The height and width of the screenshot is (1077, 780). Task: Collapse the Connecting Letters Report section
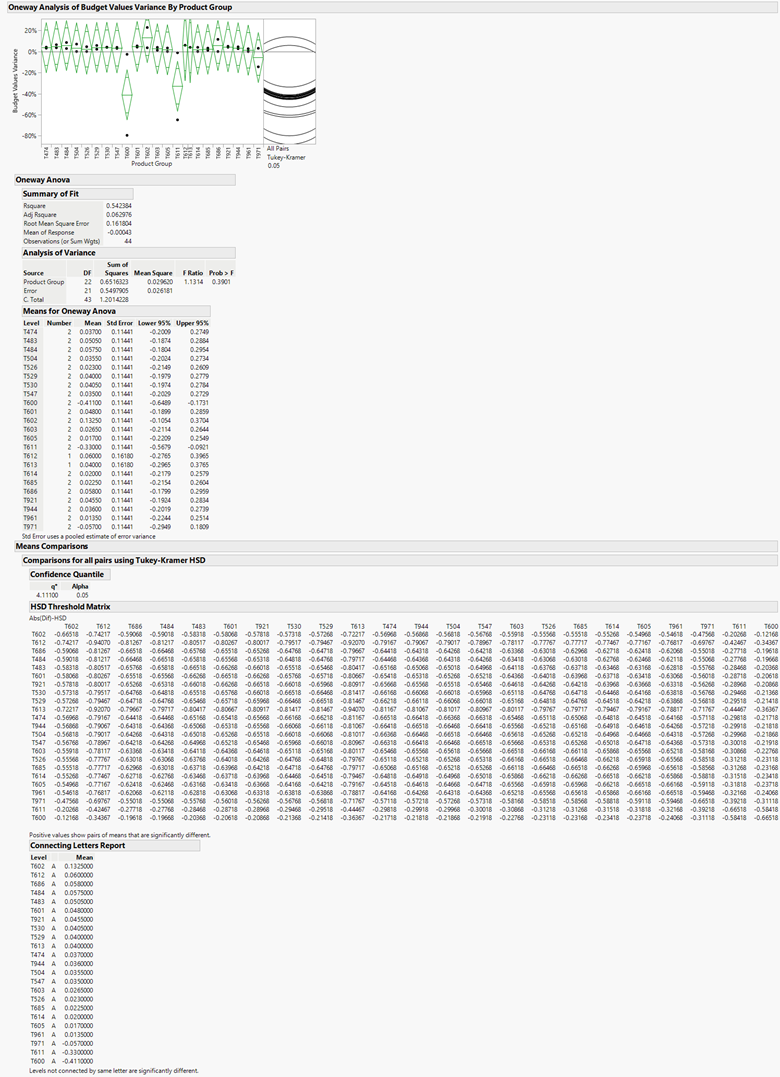tap(78, 846)
